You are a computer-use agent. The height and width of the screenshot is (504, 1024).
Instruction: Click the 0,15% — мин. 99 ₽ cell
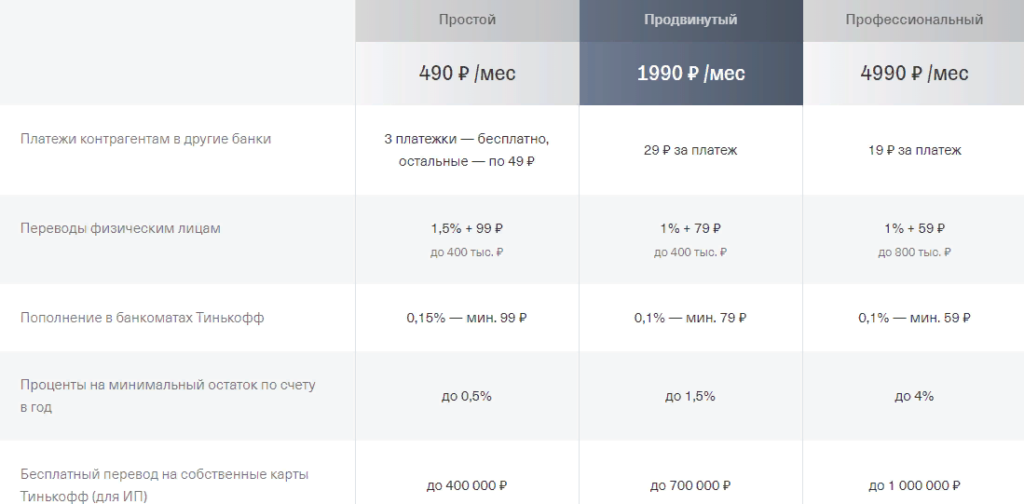click(467, 318)
